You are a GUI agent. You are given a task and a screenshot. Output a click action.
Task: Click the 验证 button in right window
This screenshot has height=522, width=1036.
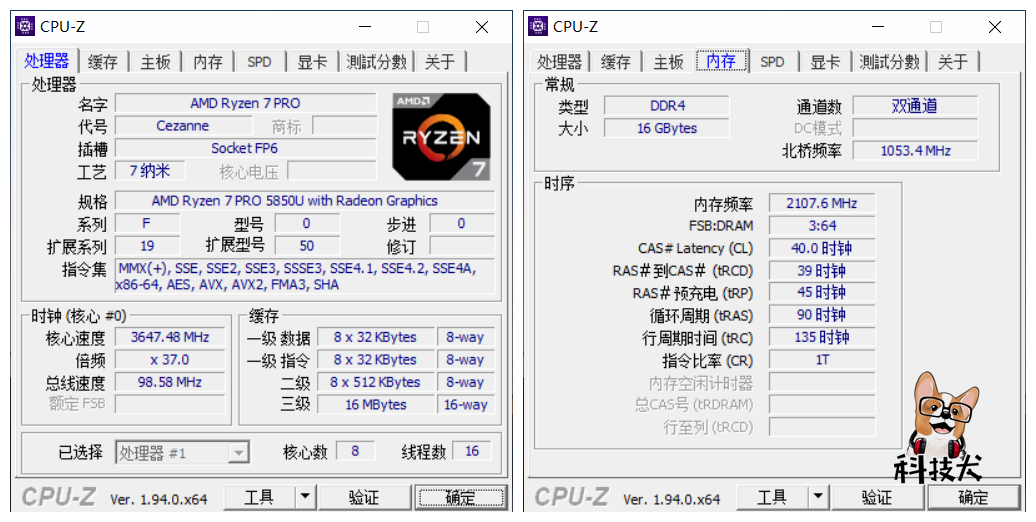(877, 497)
